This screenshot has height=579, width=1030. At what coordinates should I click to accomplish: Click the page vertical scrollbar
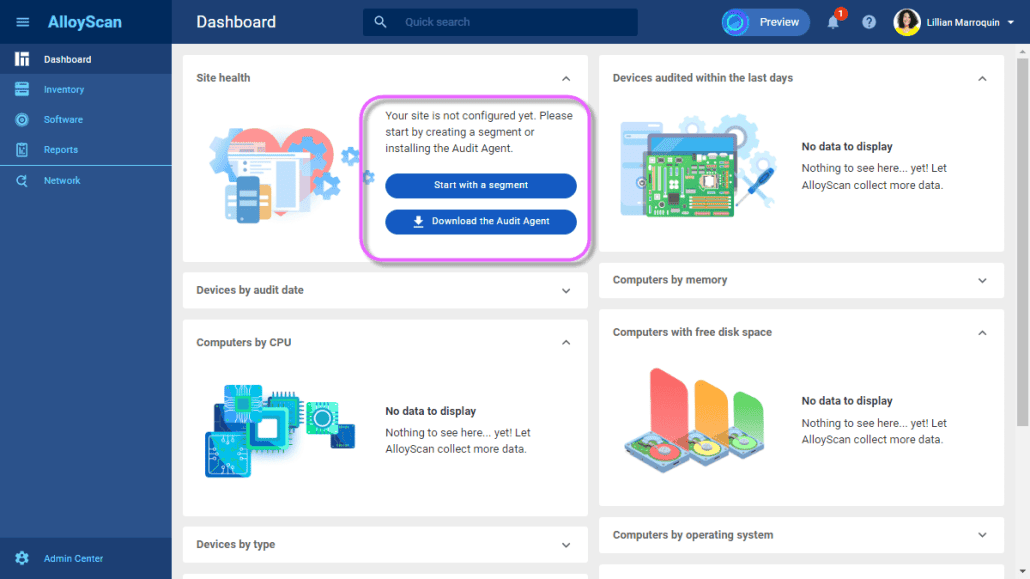[x=1022, y=242]
